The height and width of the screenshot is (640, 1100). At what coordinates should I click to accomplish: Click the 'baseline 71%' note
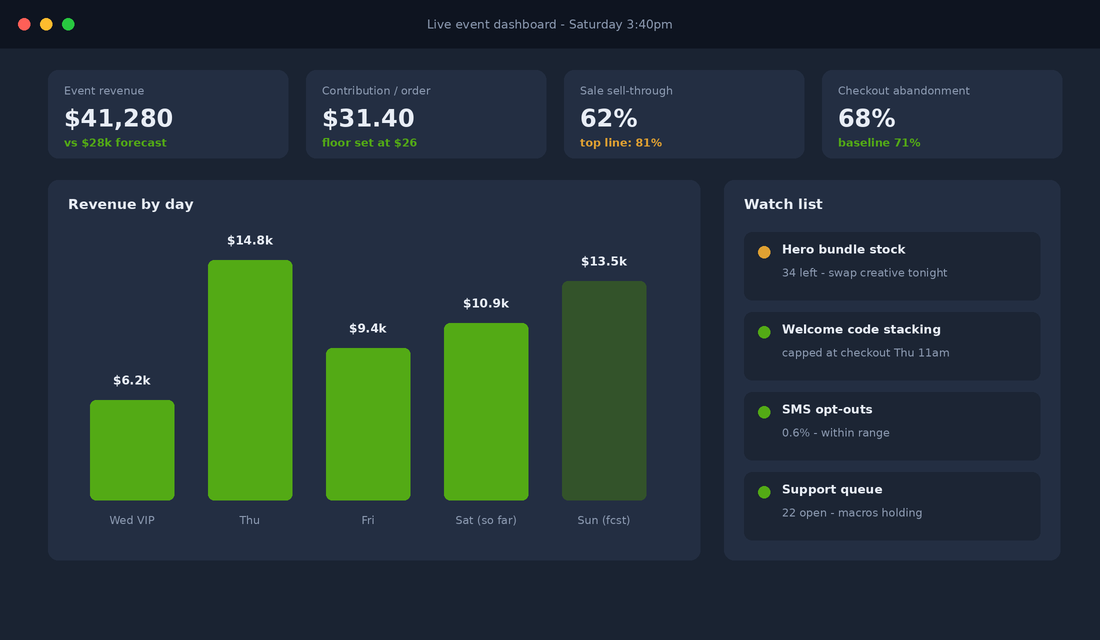coord(879,142)
